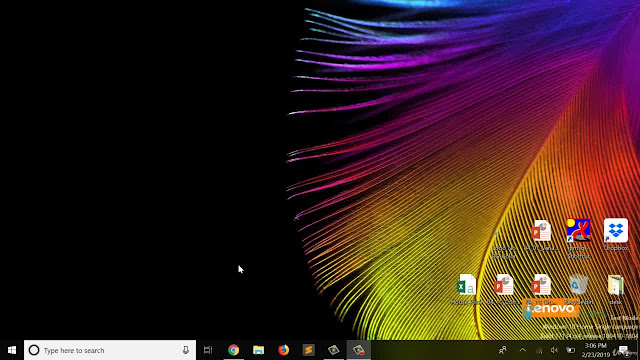Select the Recycle Bin desktop icon

pyautogui.click(x=578, y=289)
